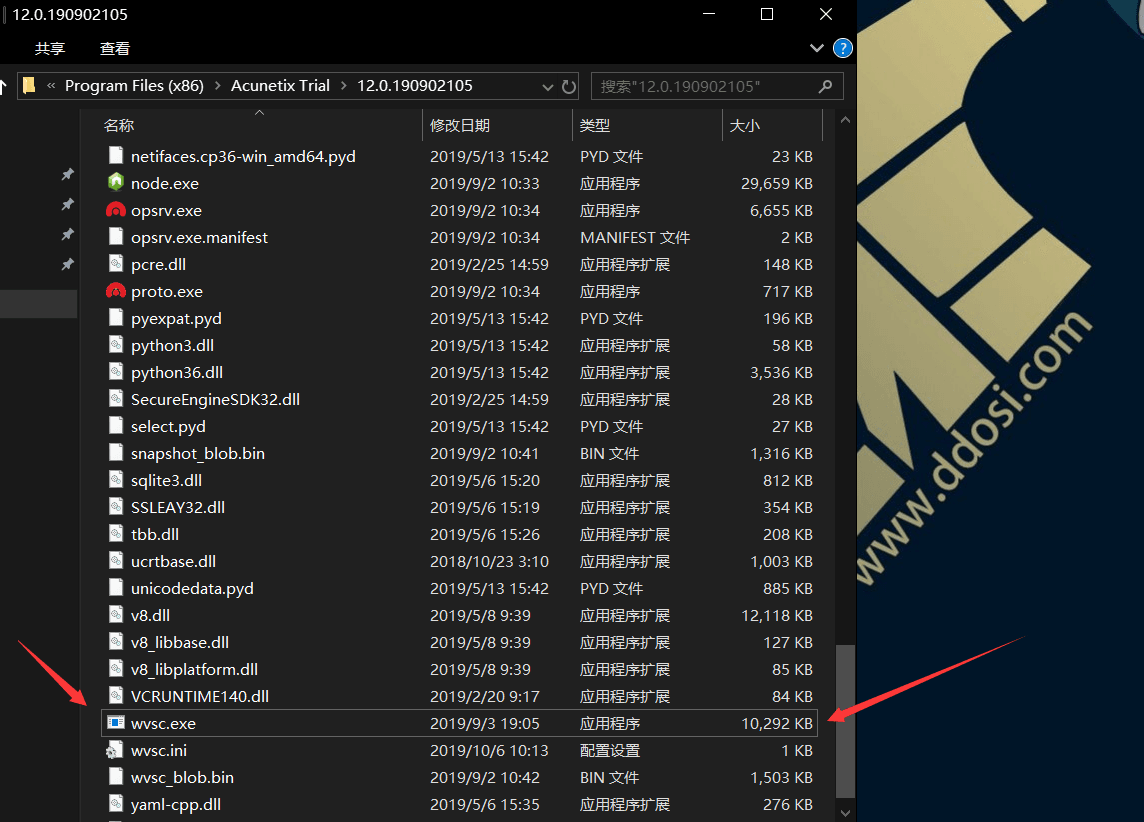Click the node.exe file icon

pyautogui.click(x=115, y=182)
